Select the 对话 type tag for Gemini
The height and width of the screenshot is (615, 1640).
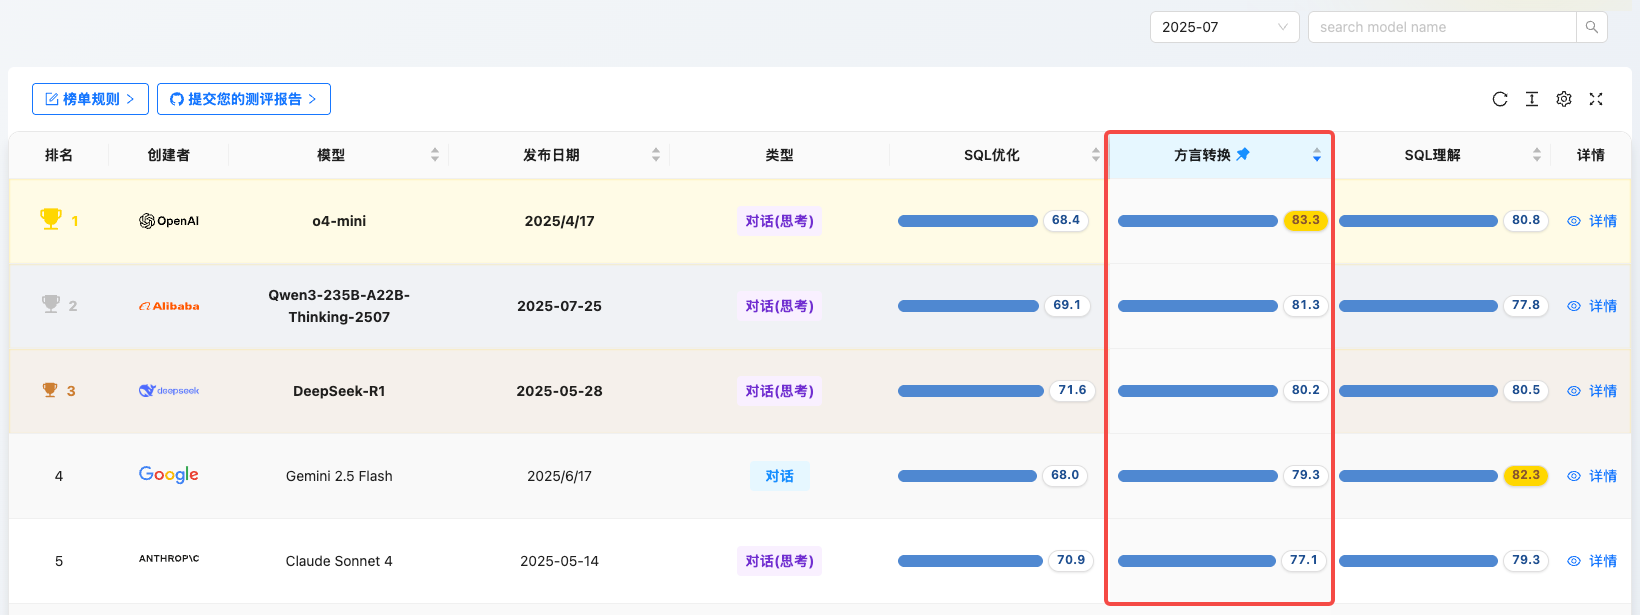click(x=780, y=476)
